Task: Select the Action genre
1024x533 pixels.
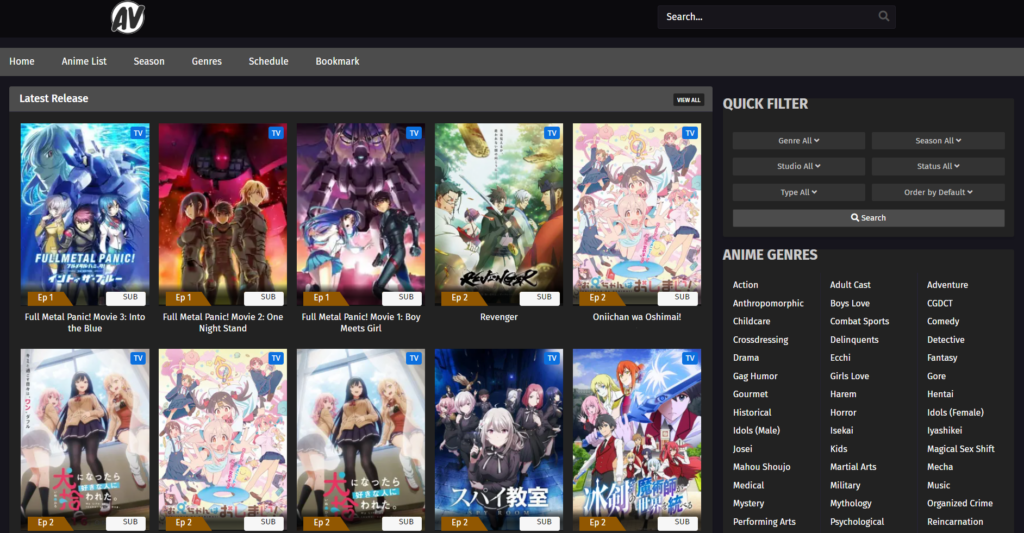Action: pyautogui.click(x=745, y=285)
